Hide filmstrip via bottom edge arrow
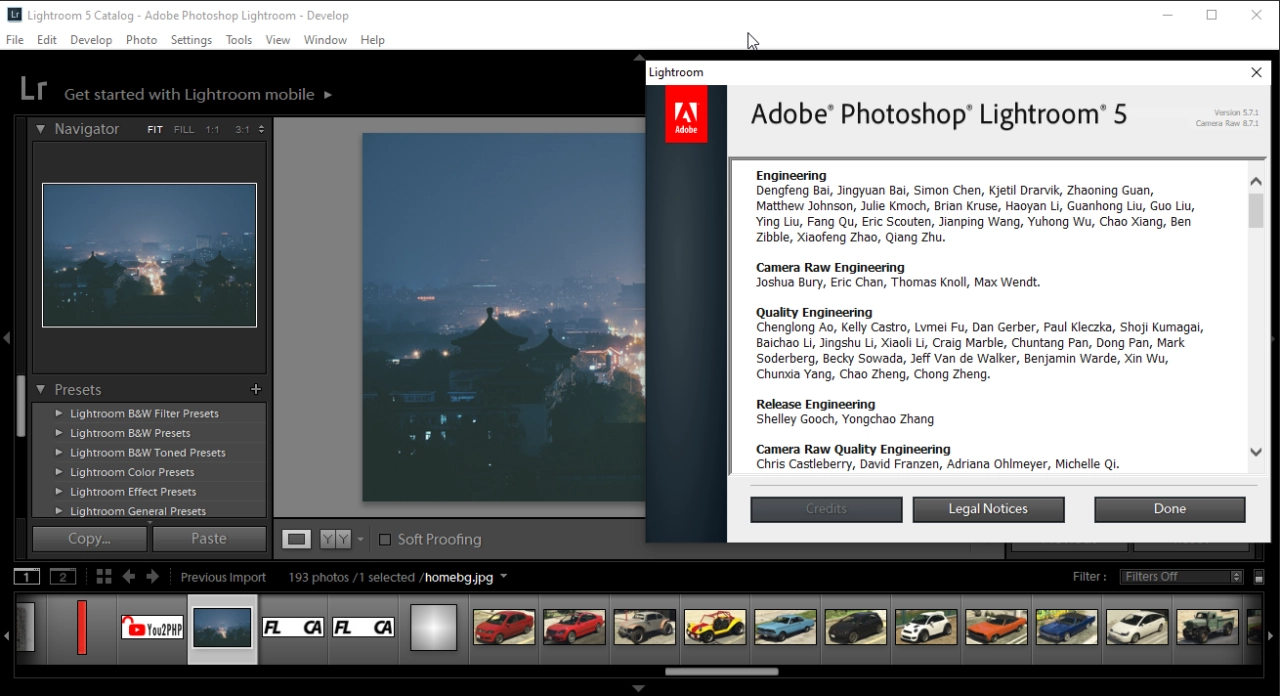Image resolution: width=1280 pixels, height=696 pixels. pyautogui.click(x=639, y=688)
